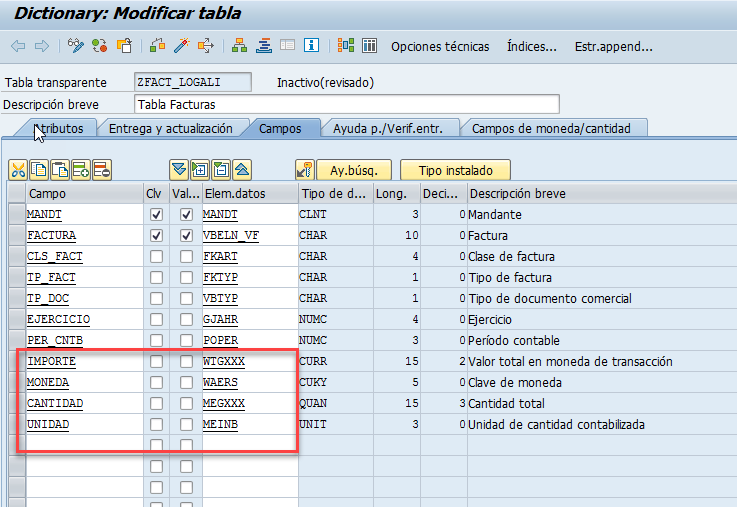This screenshot has width=737, height=507.
Task: Click the collapse include minus icon
Action: pyautogui.click(x=221, y=170)
